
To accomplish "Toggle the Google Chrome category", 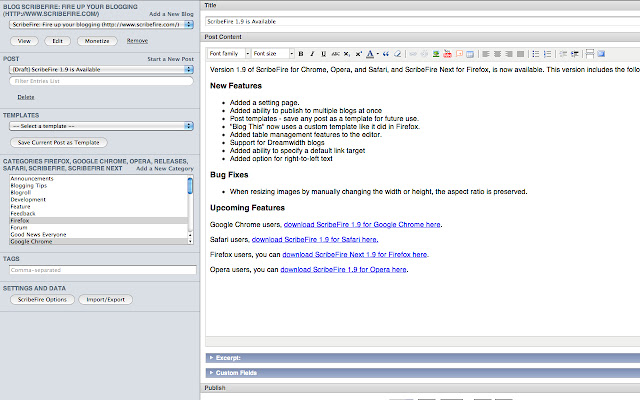I will pyautogui.click(x=98, y=242).
